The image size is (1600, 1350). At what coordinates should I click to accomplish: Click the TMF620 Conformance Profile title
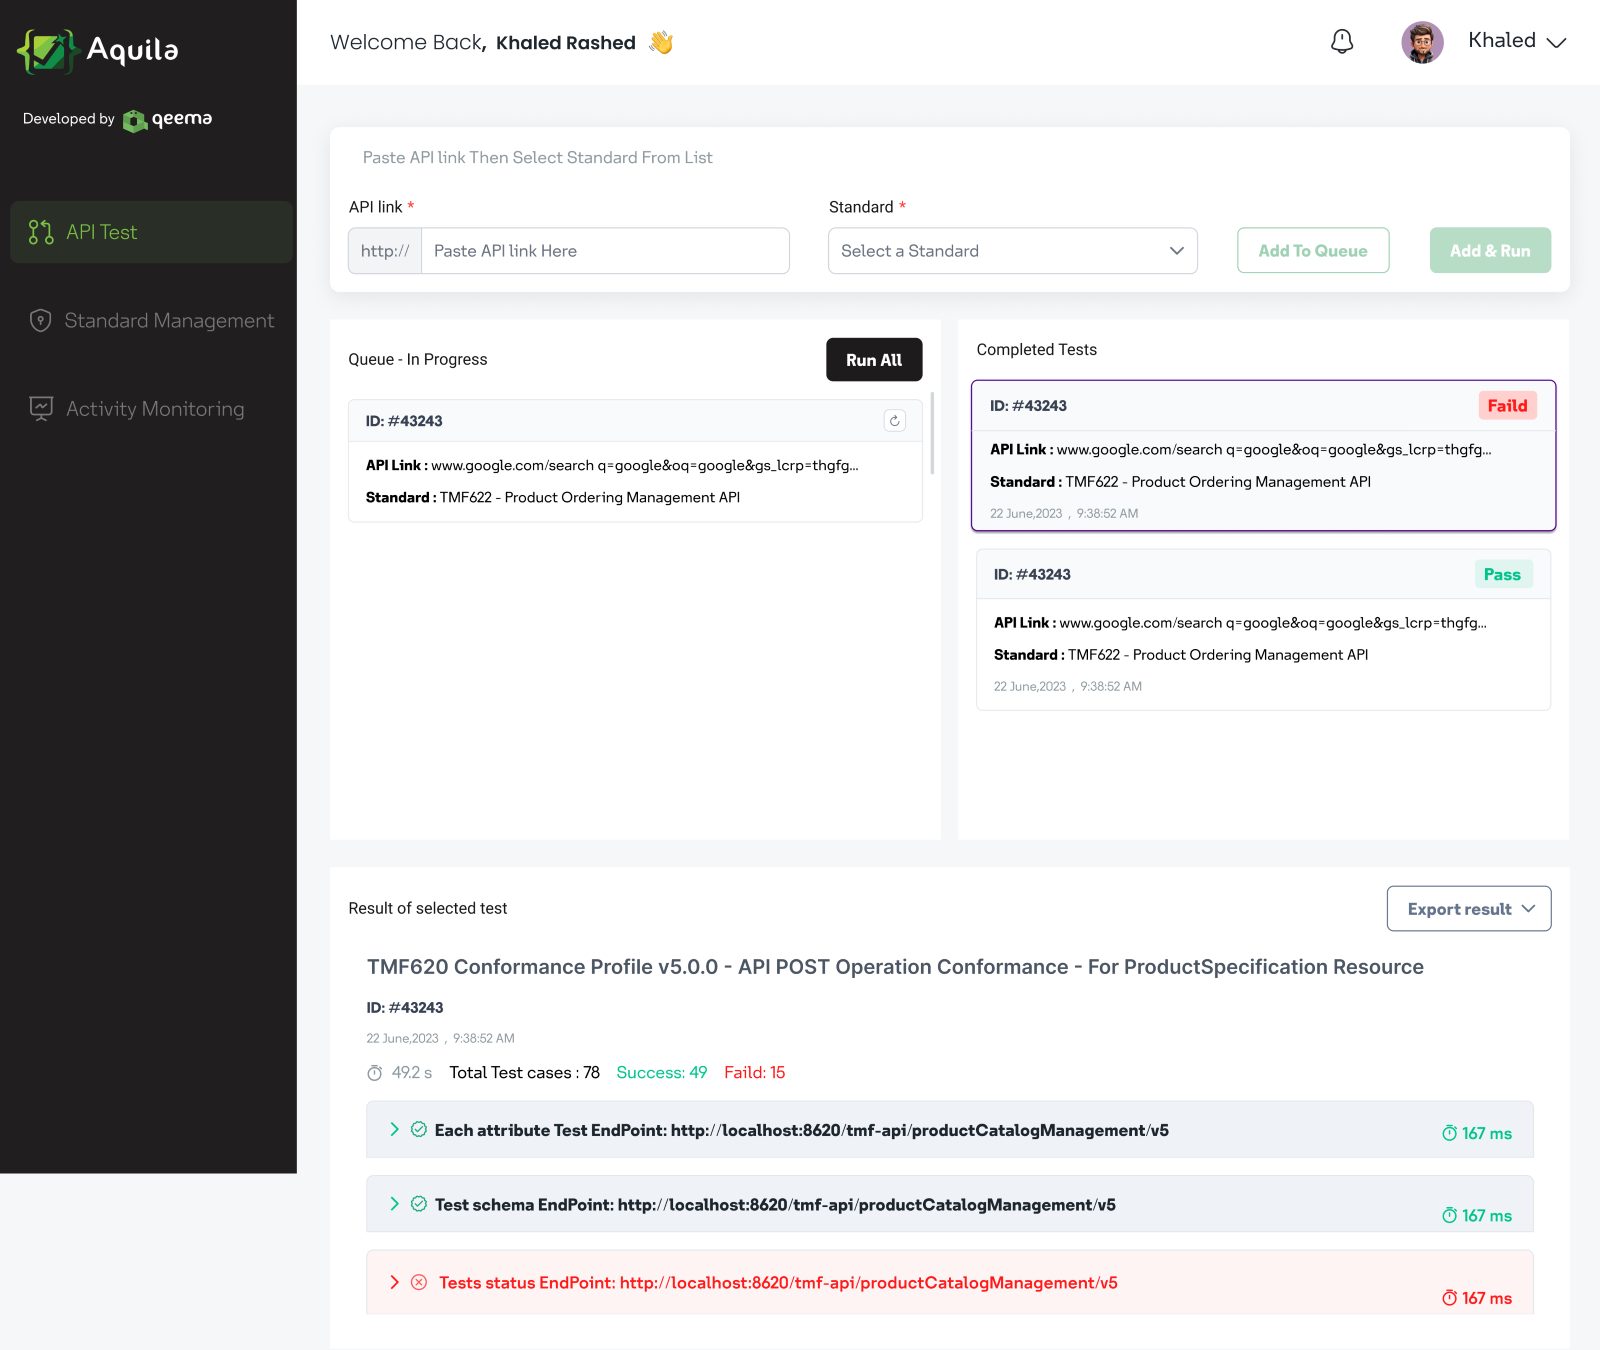895,967
